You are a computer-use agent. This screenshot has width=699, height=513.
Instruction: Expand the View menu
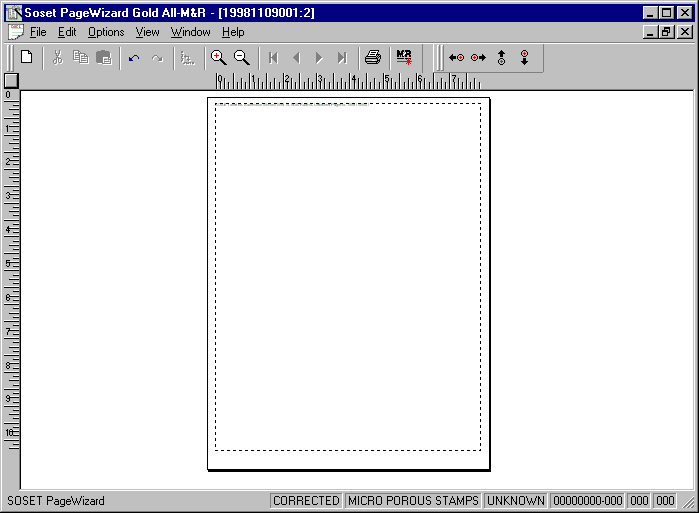tap(148, 32)
